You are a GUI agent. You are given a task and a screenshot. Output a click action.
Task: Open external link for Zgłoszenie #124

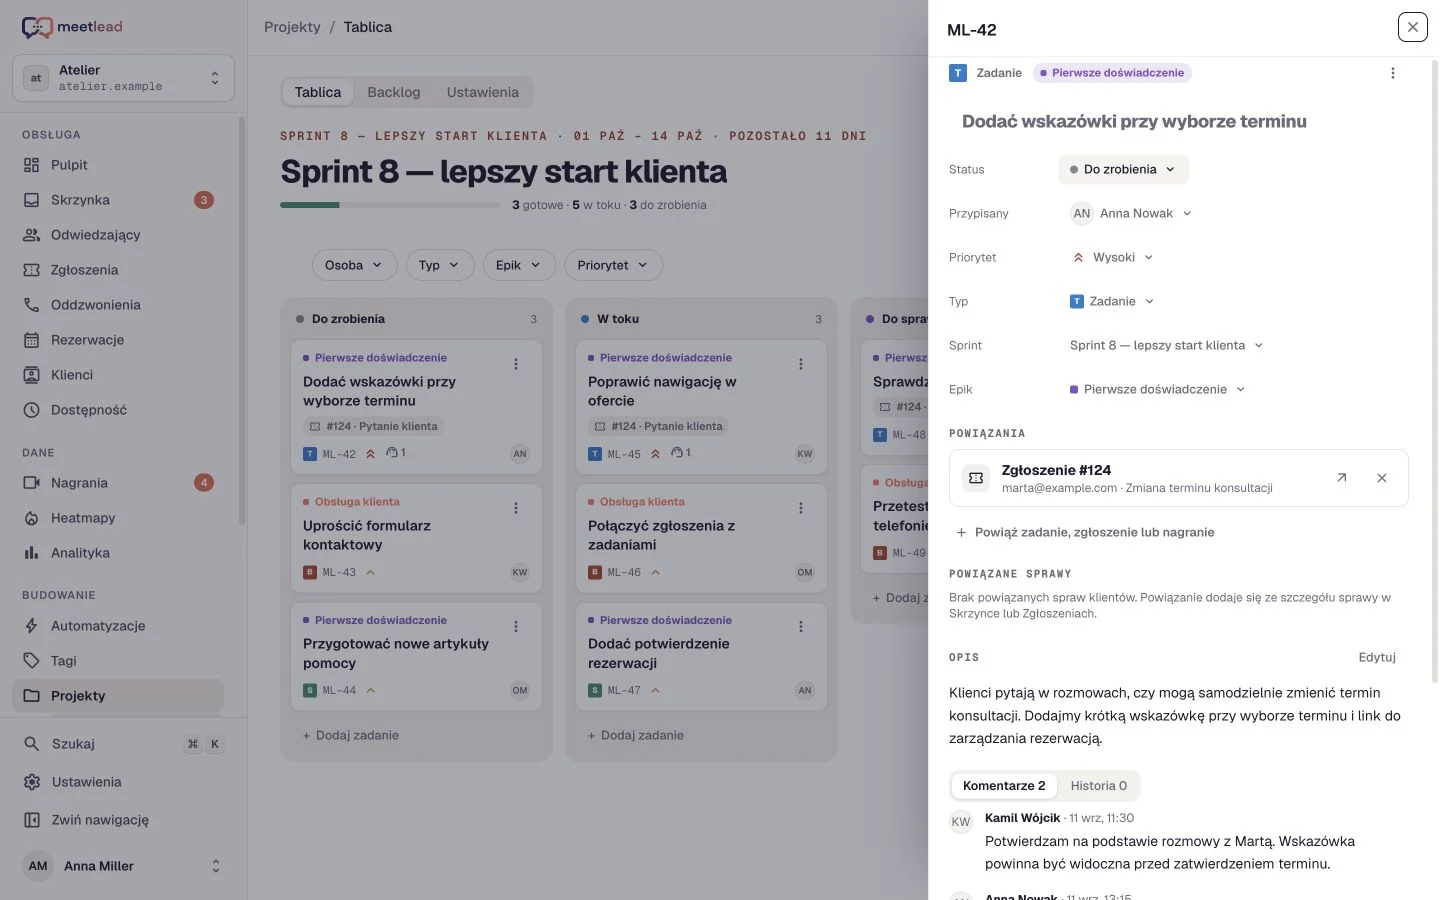pyautogui.click(x=1342, y=478)
